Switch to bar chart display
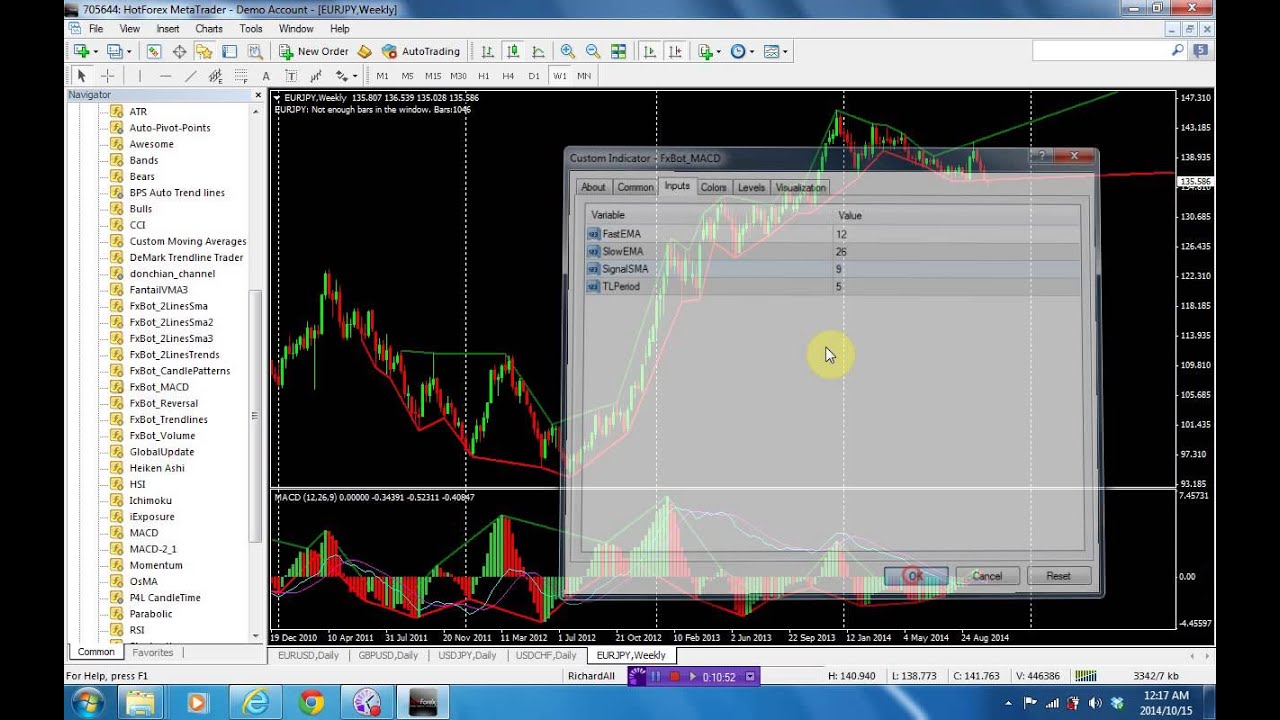Image resolution: width=1280 pixels, height=720 pixels. click(x=487, y=51)
